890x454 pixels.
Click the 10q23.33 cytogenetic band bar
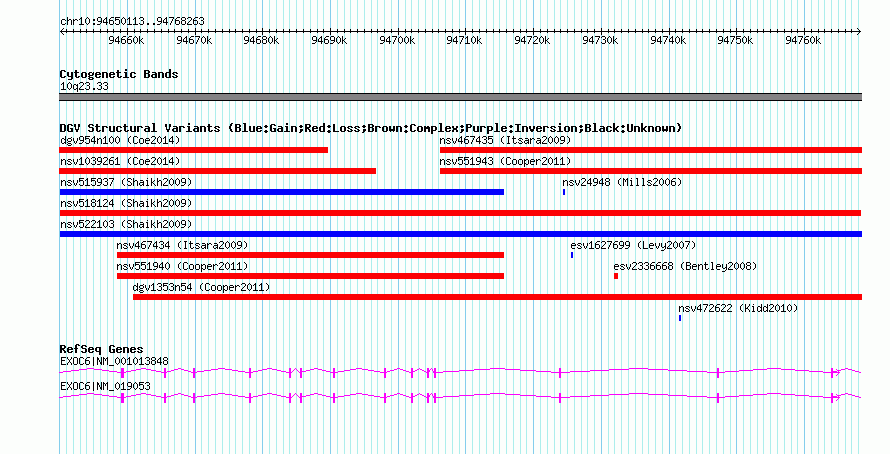(461, 97)
